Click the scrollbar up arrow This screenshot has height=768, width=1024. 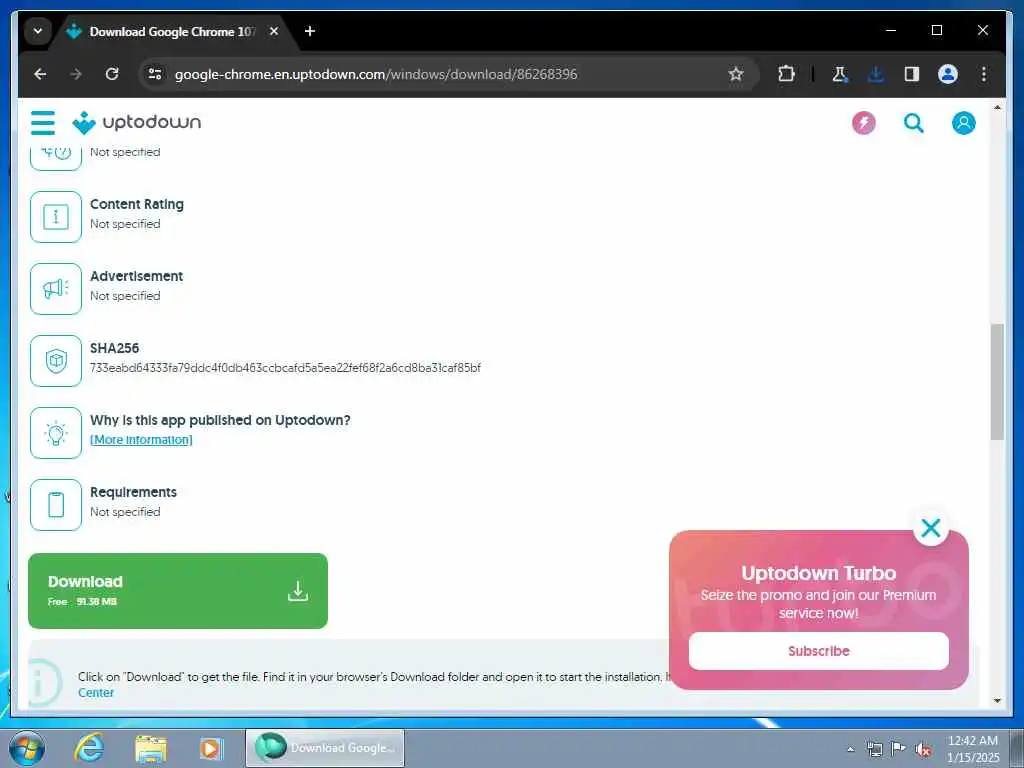click(x=997, y=106)
